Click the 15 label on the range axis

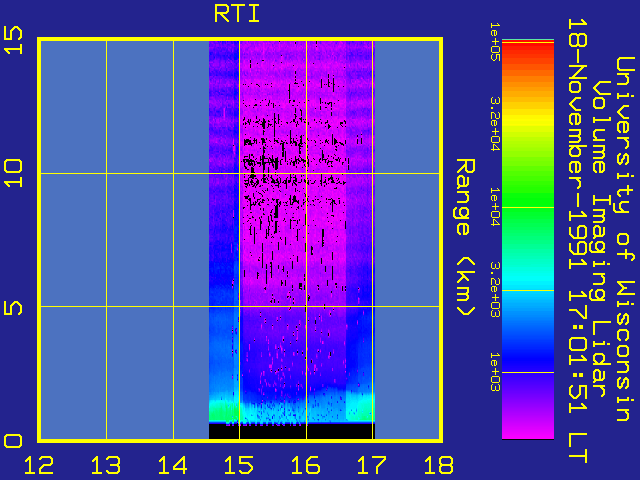pyautogui.click(x=13, y=40)
